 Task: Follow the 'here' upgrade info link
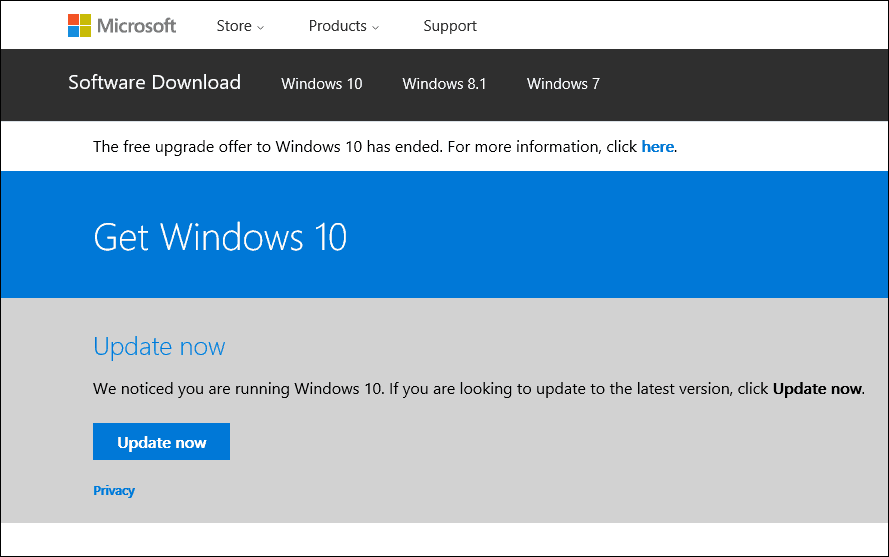(657, 147)
